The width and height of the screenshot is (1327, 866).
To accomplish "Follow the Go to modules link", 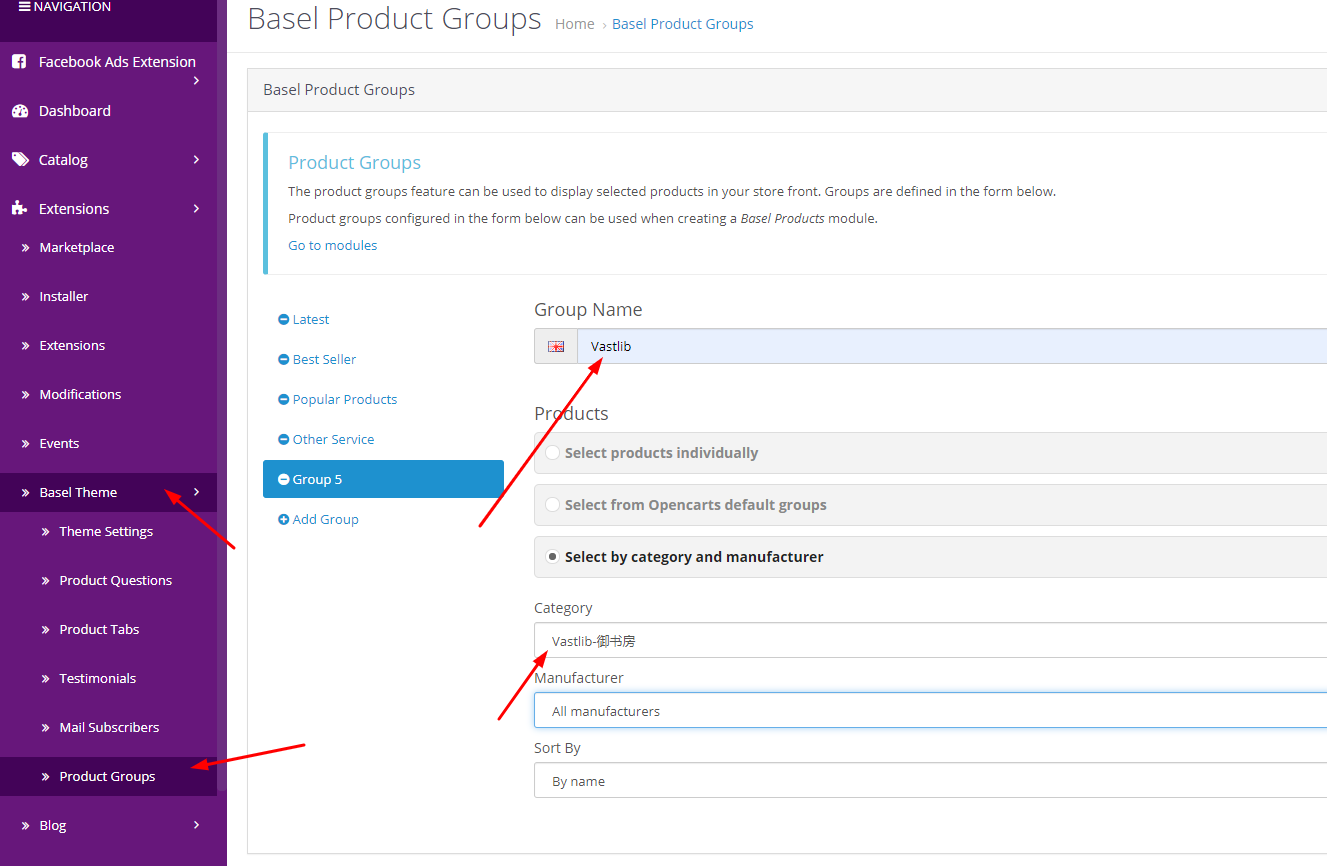I will point(333,246).
